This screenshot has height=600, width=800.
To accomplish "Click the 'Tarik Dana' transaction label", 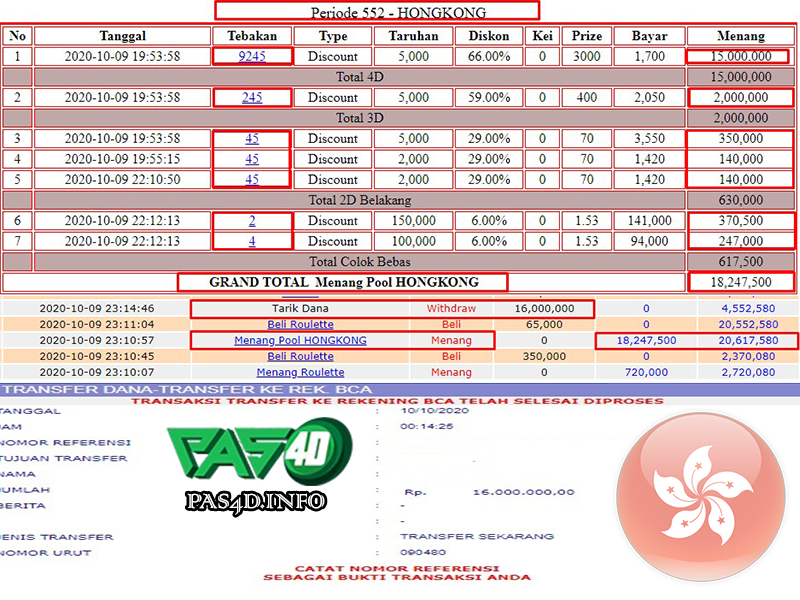I will [x=300, y=309].
